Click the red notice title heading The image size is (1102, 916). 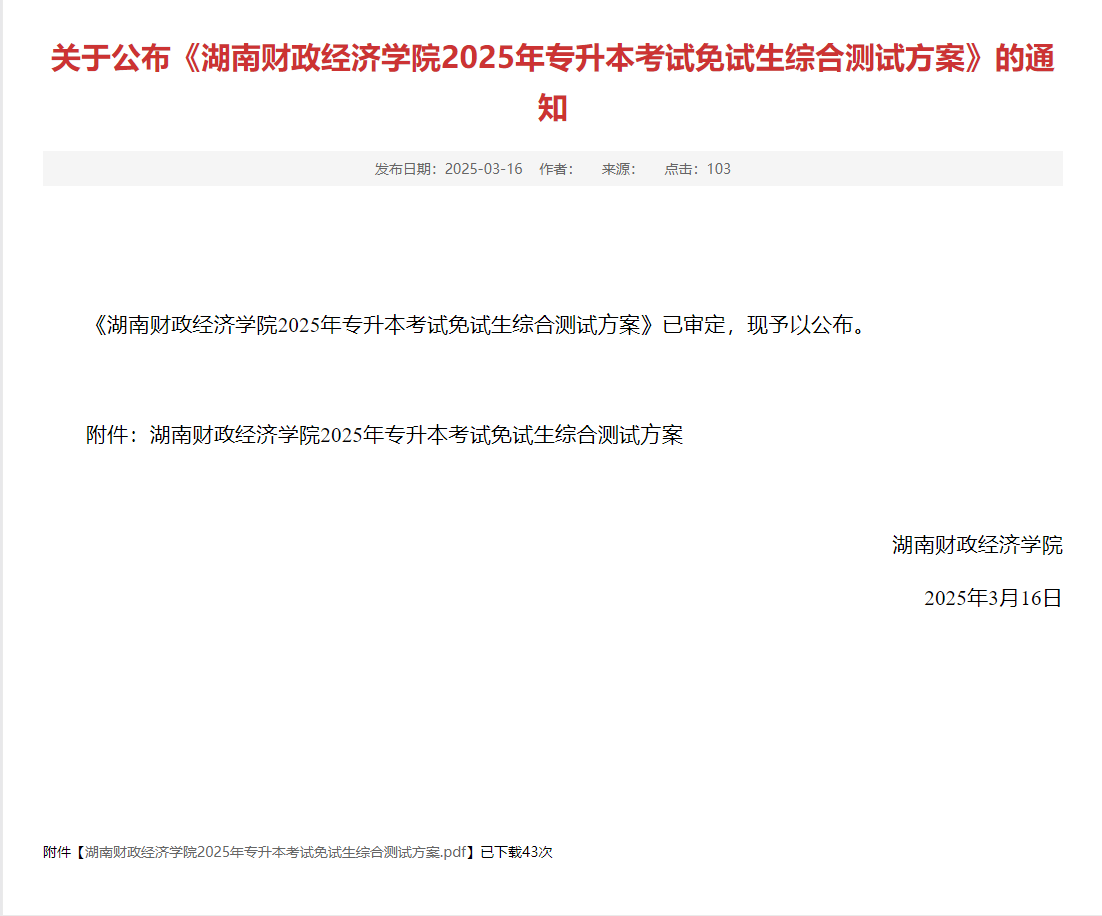552,83
